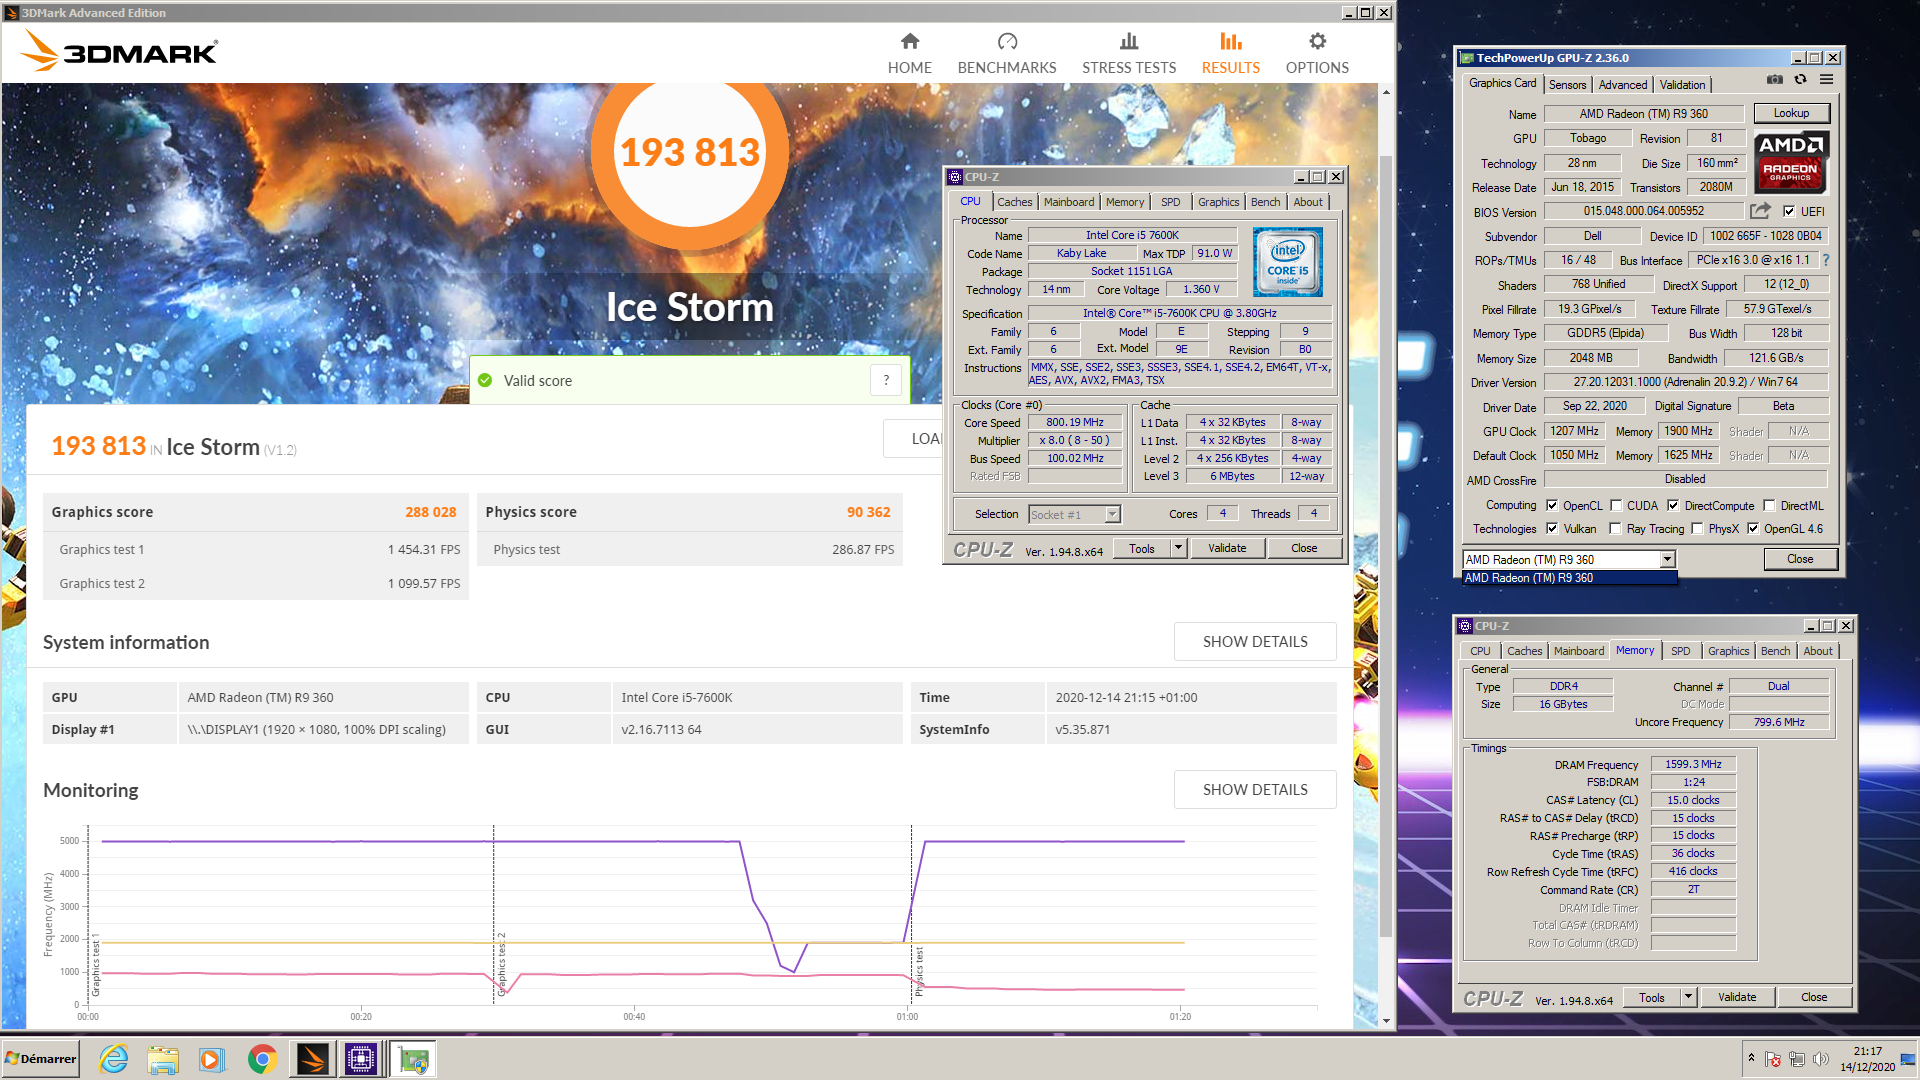Click Close button in GPU-Z

coord(1799,559)
